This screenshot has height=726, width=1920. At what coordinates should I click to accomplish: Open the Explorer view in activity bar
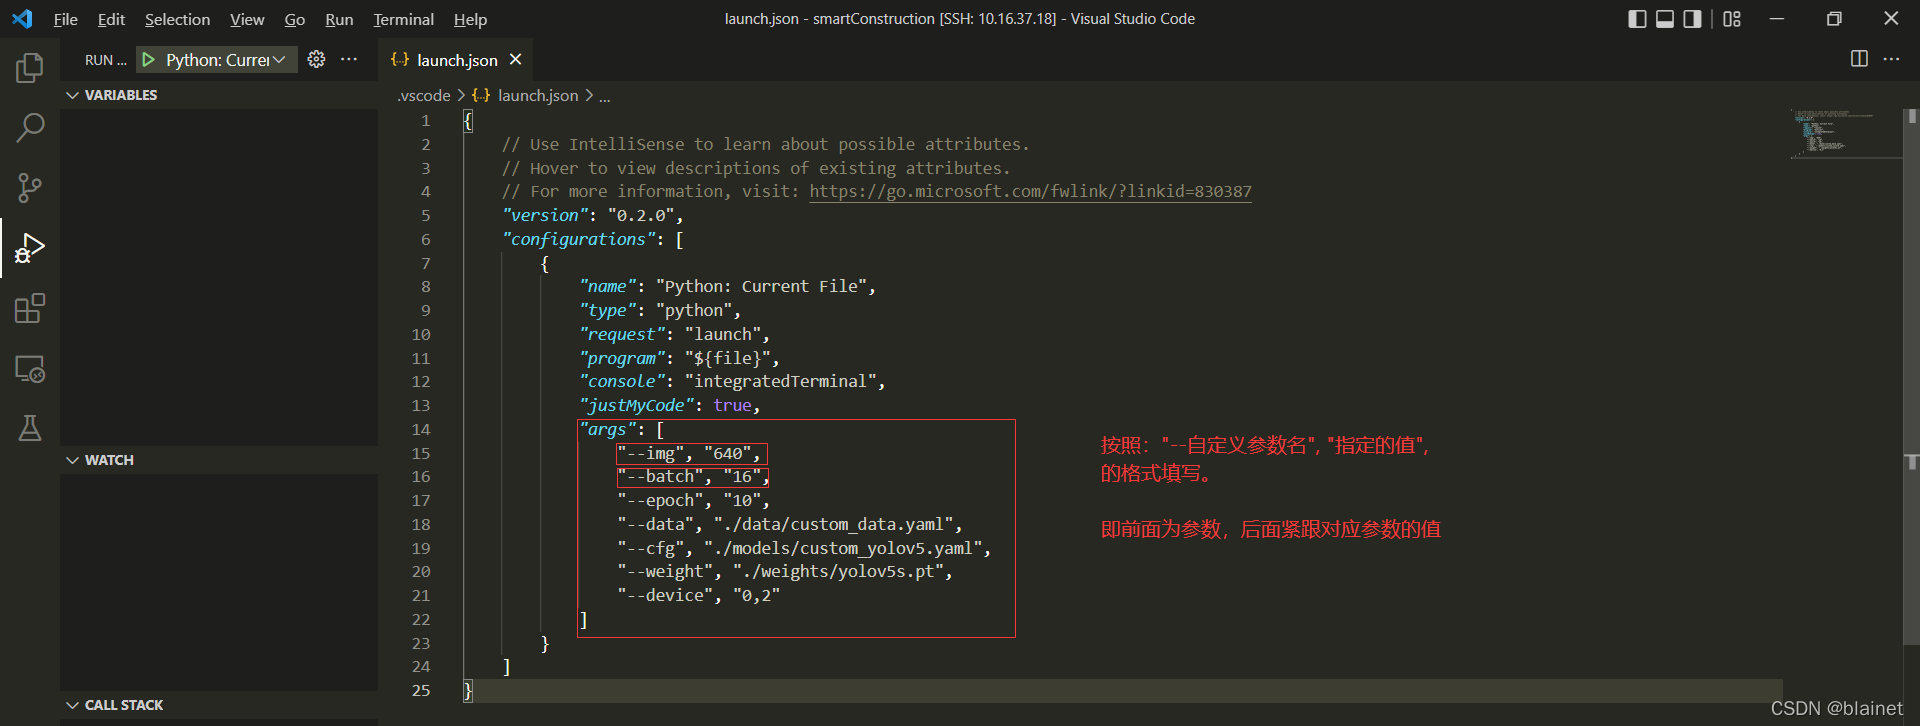30,68
